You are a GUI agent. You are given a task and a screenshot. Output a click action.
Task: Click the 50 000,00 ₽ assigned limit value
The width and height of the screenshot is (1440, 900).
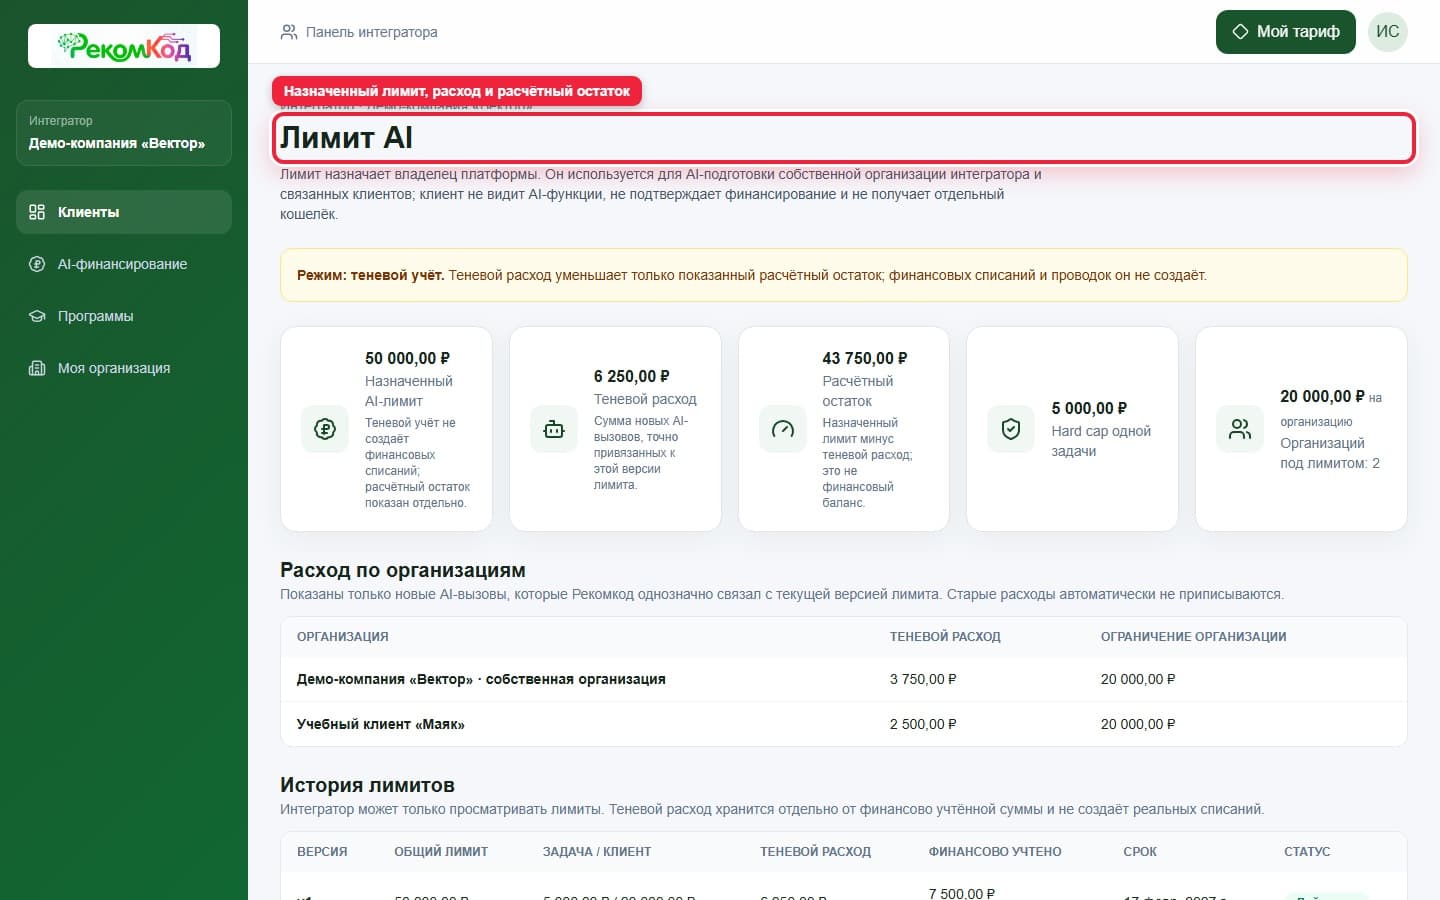click(x=407, y=358)
